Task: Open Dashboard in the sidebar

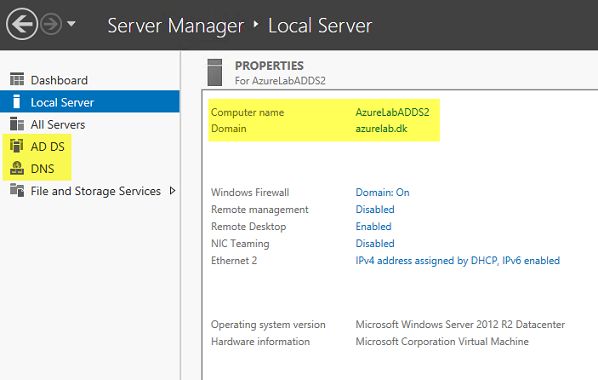Action: [x=59, y=80]
